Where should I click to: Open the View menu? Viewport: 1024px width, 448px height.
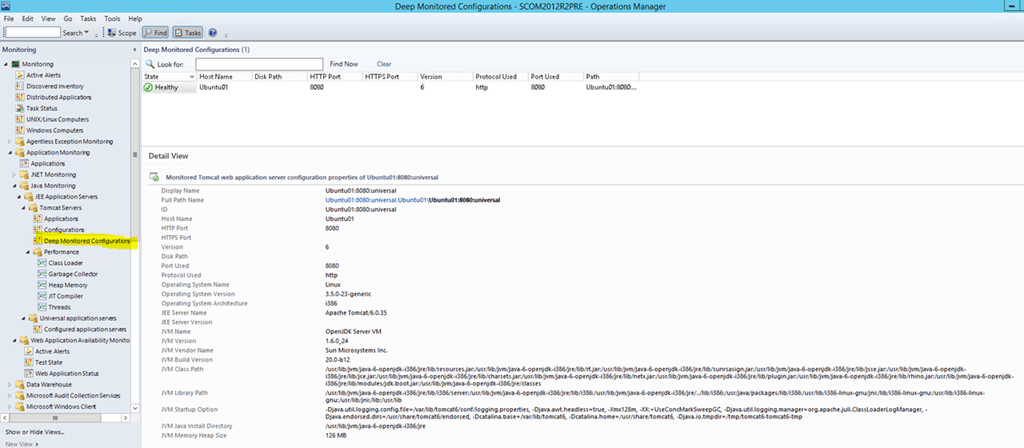pos(48,19)
